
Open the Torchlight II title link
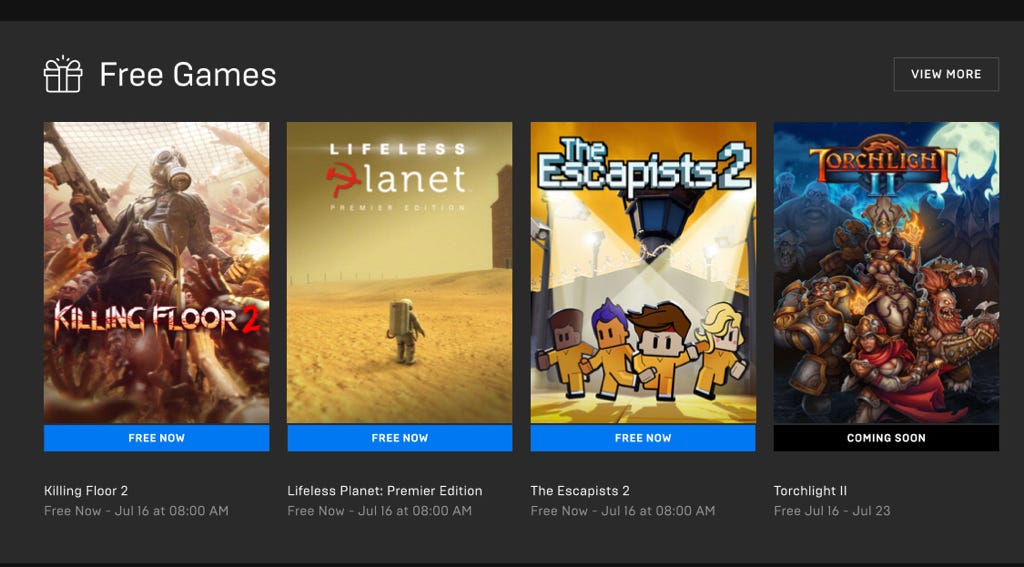[810, 491]
